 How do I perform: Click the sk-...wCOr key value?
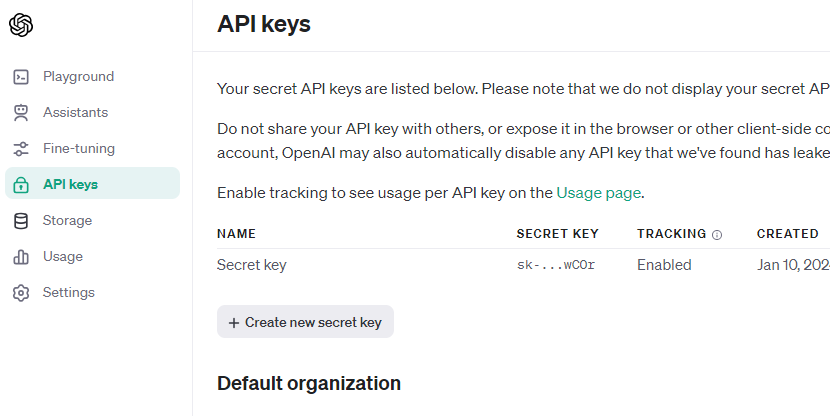[556, 265]
